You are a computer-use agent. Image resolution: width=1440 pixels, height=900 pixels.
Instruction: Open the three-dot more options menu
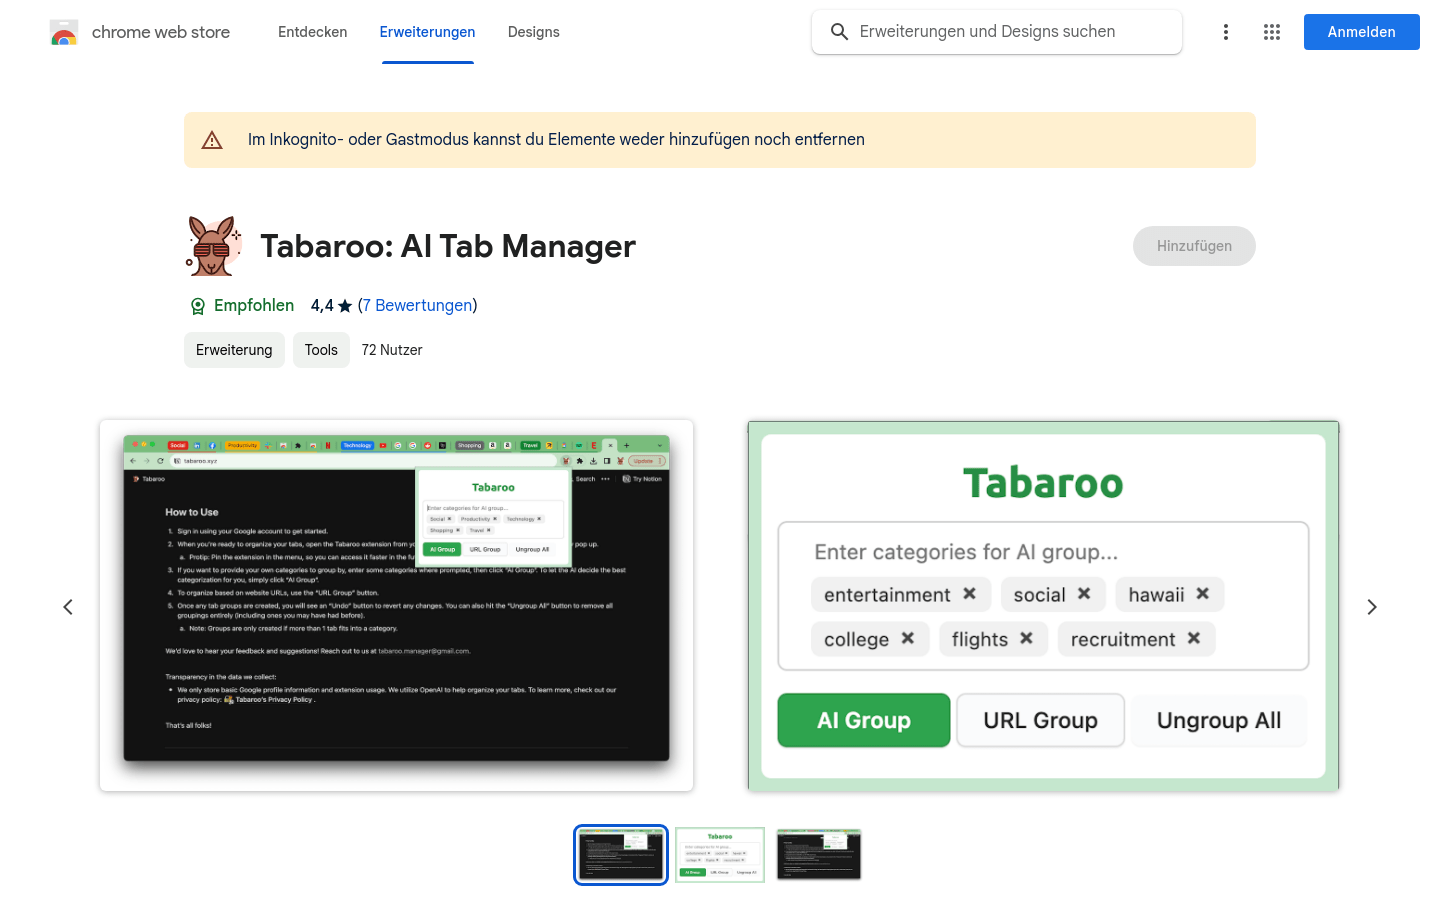[1226, 32]
